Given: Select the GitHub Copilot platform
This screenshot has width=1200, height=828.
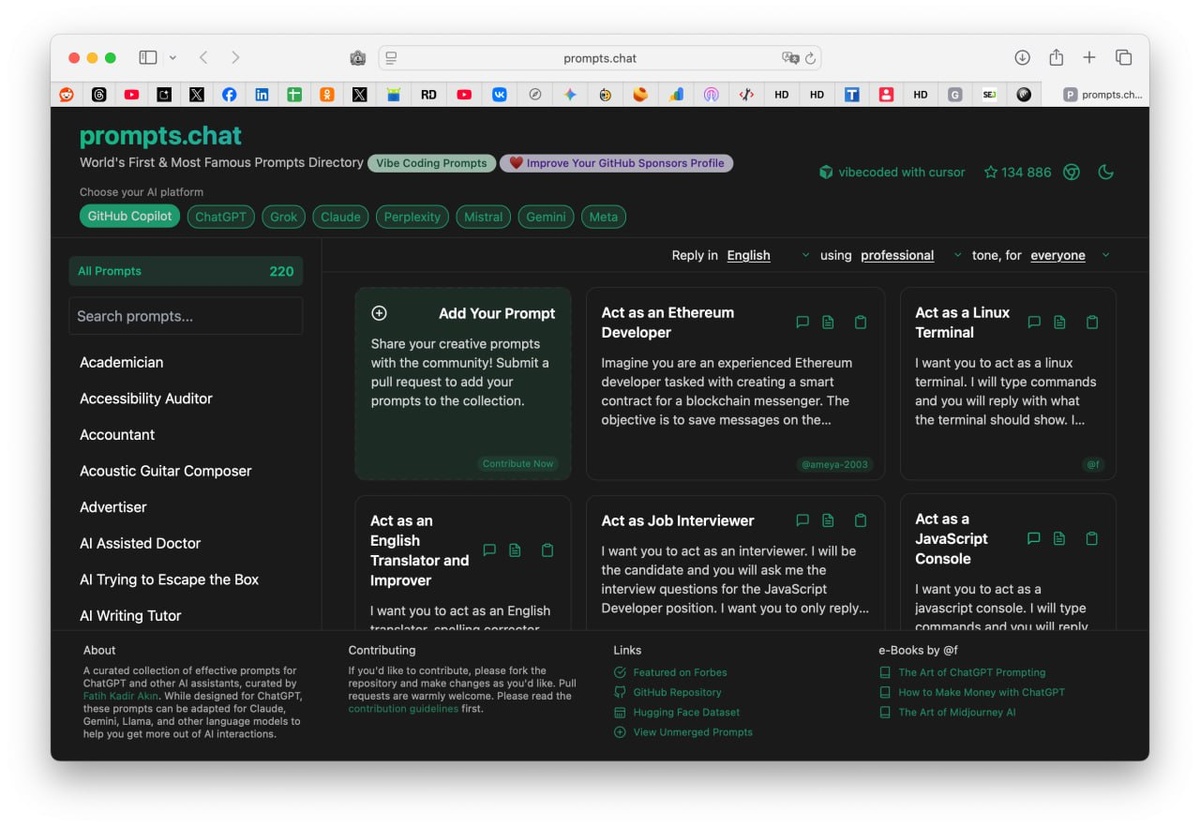Looking at the screenshot, I should pyautogui.click(x=129, y=216).
